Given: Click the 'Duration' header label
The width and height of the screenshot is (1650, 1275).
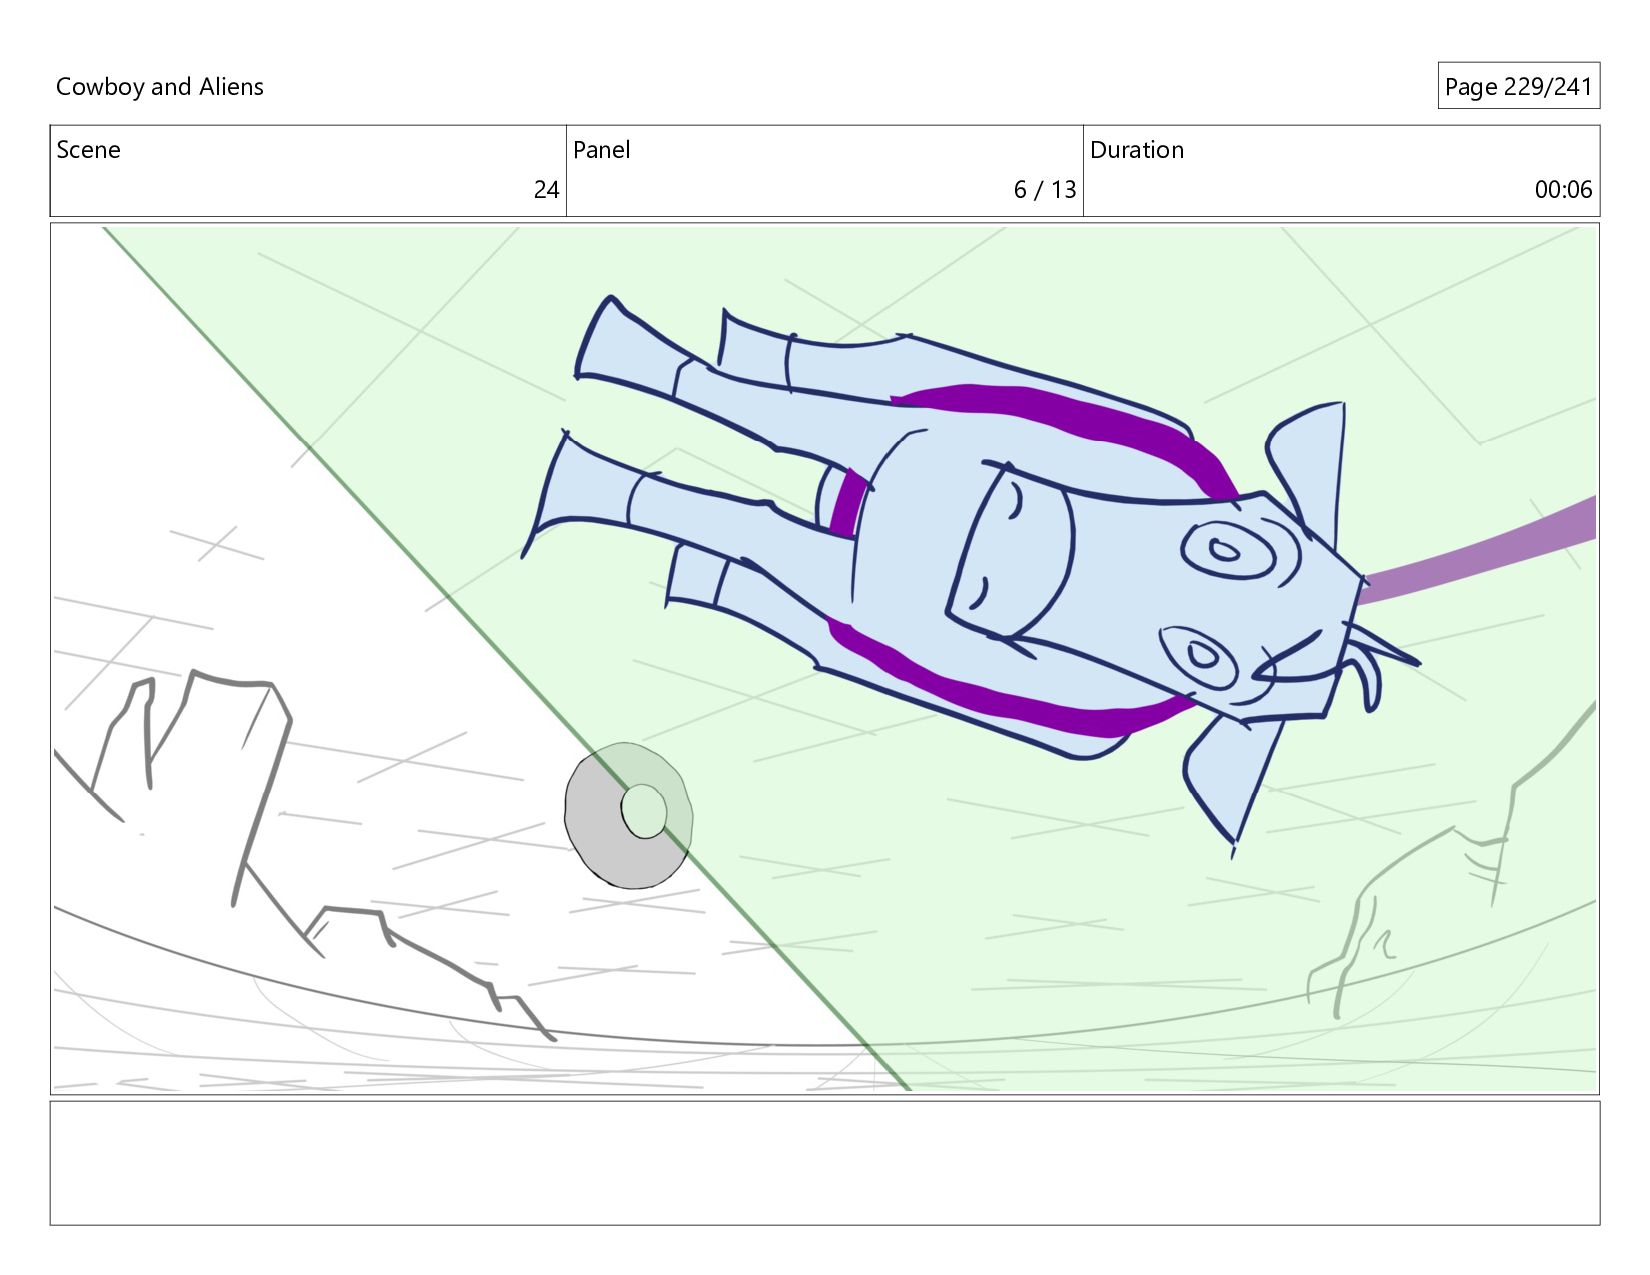Looking at the screenshot, I should click(1137, 150).
